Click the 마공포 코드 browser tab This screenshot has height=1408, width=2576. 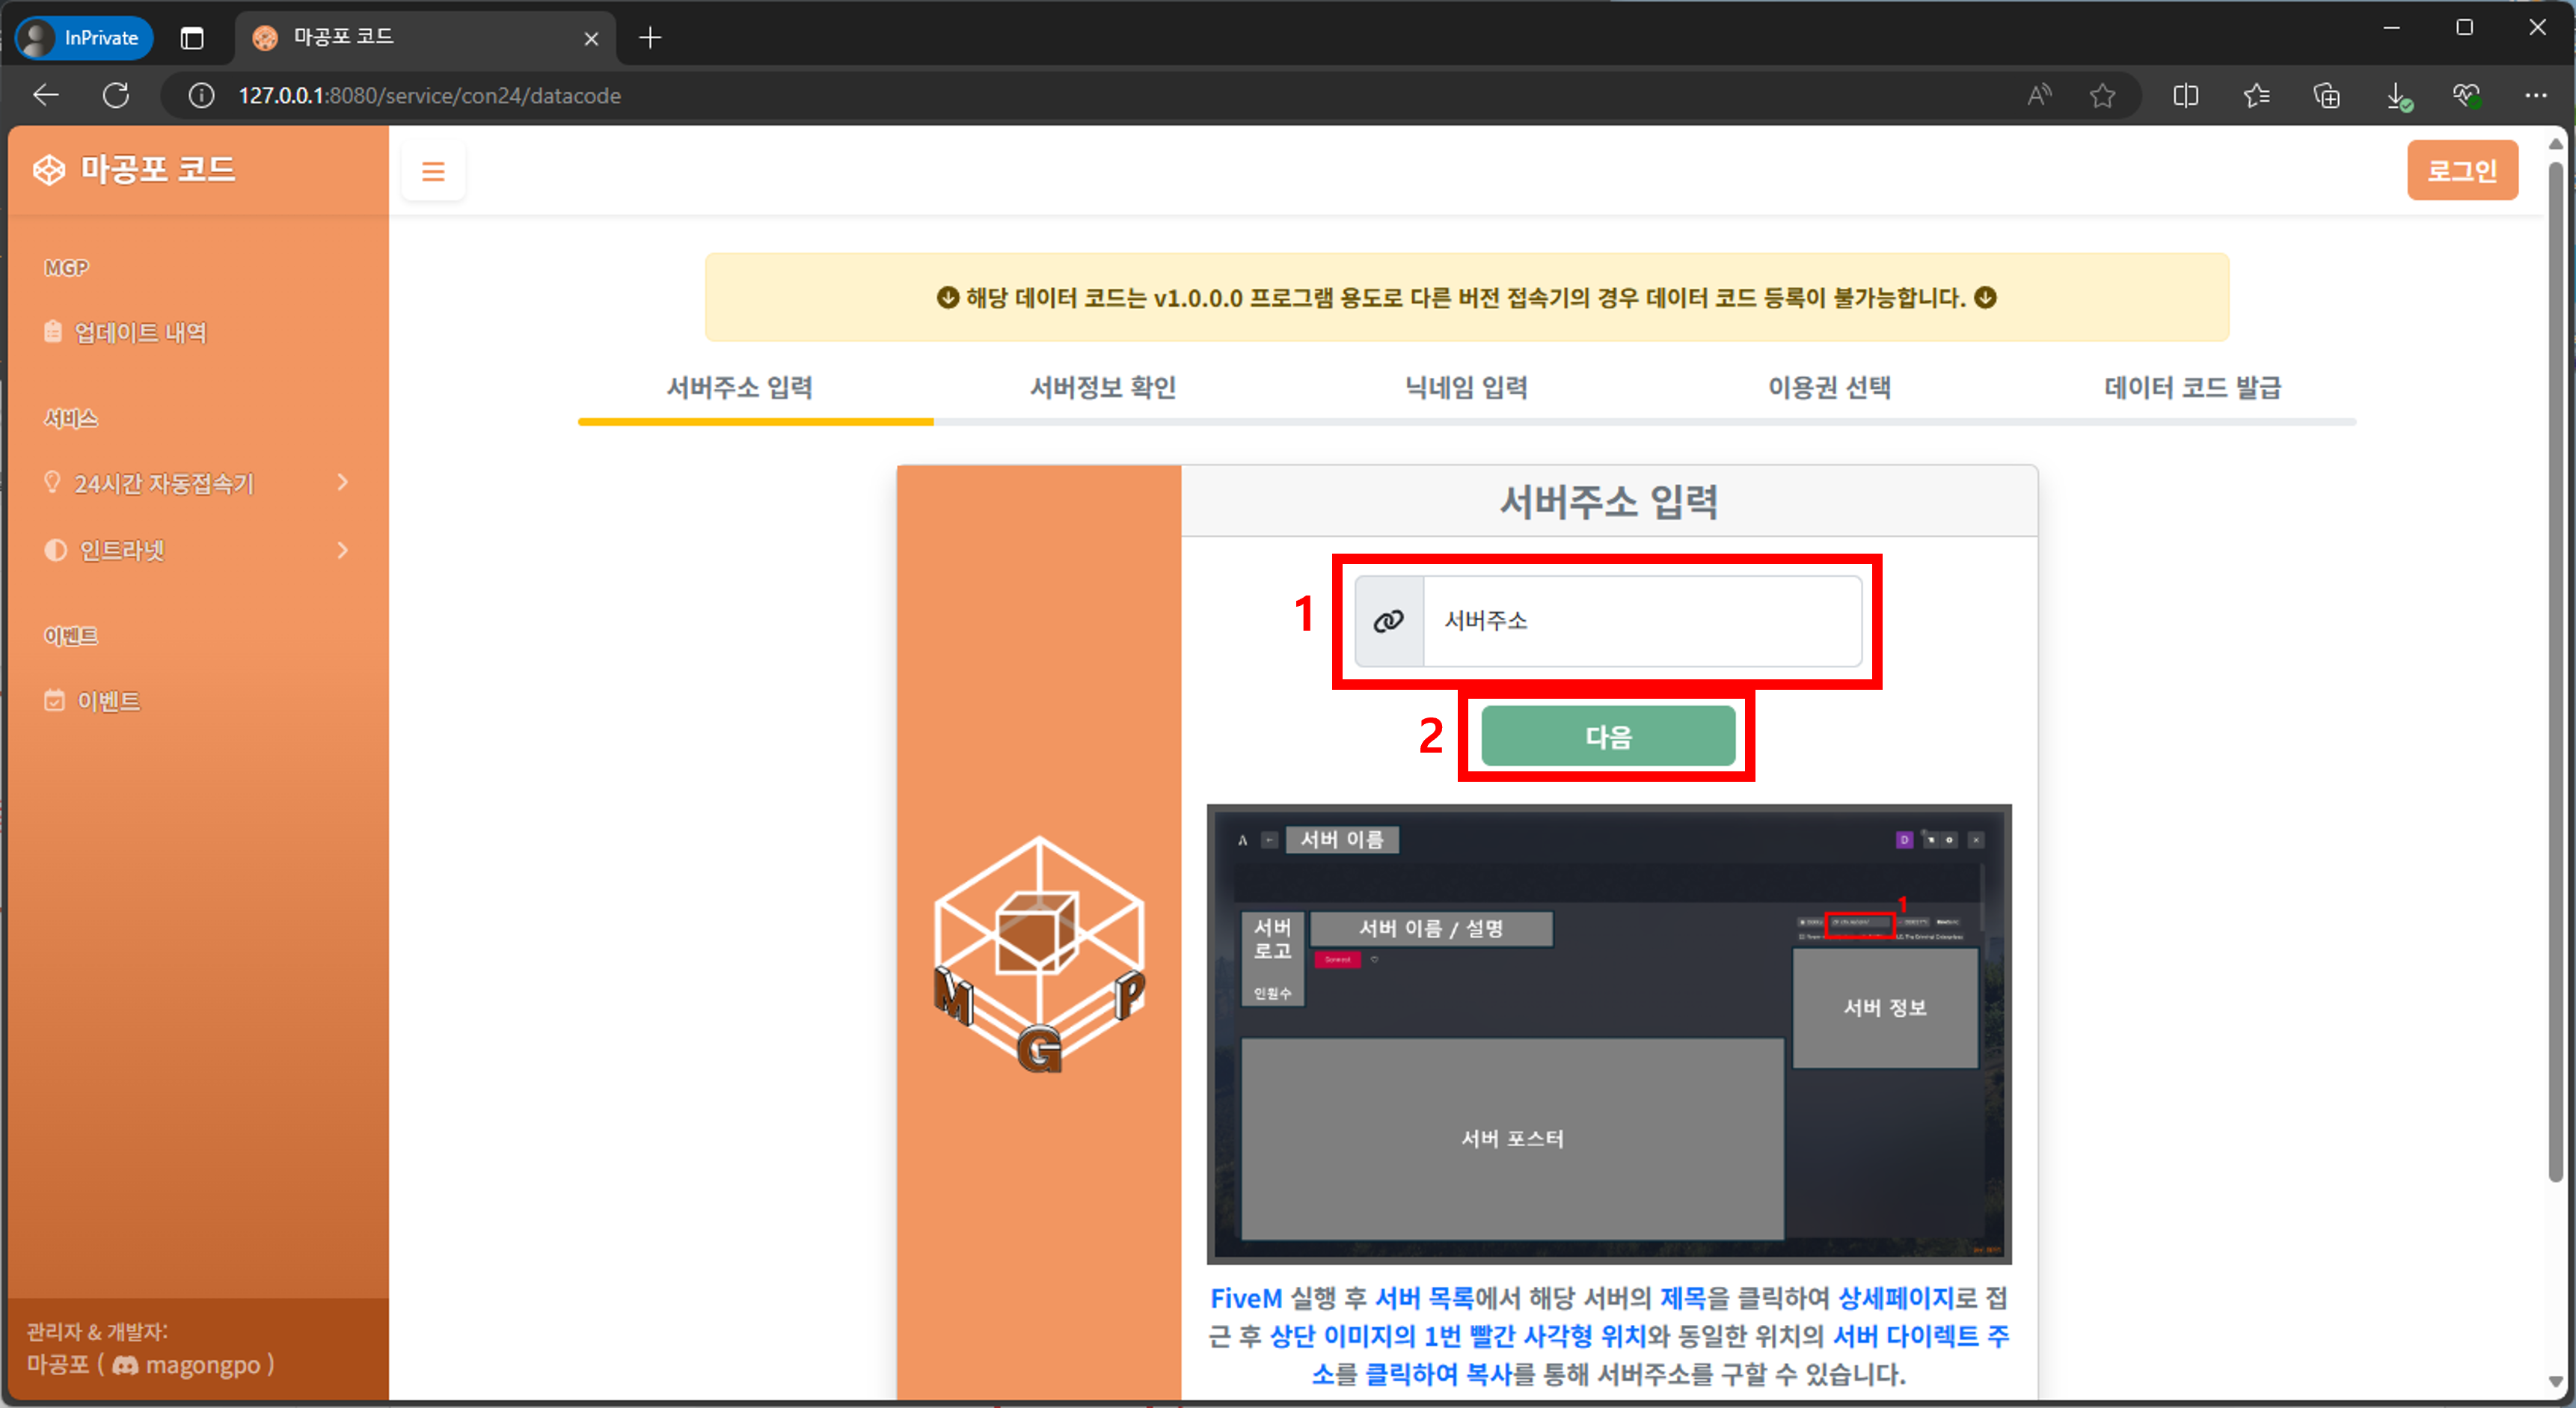tap(425, 38)
